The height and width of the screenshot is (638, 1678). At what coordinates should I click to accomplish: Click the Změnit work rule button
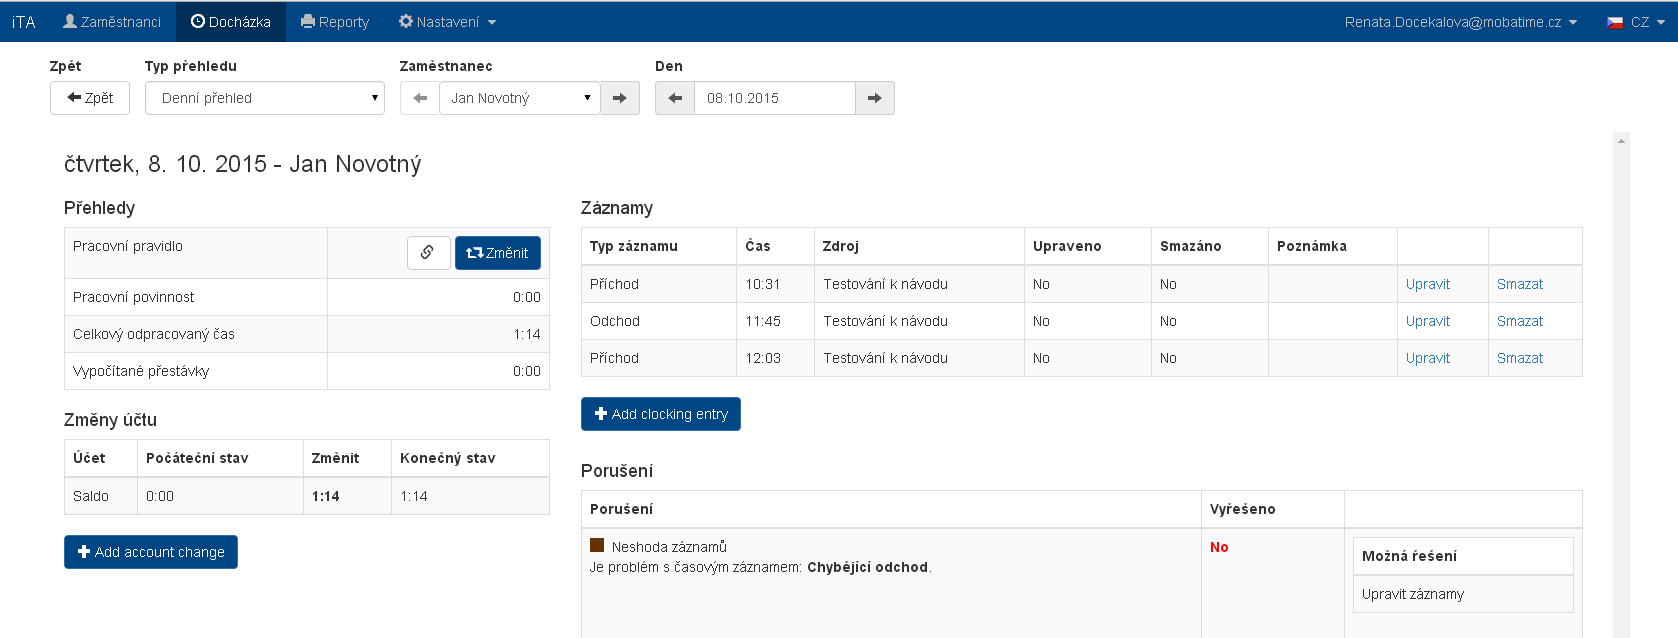tap(498, 253)
